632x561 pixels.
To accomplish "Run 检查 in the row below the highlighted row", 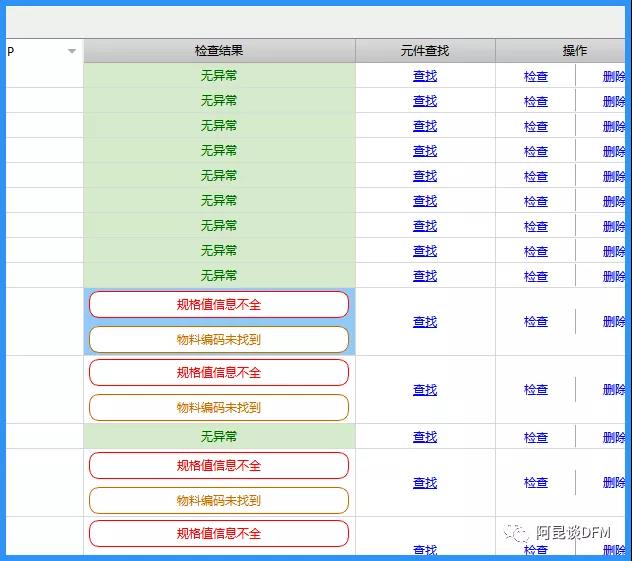I will [x=536, y=389].
